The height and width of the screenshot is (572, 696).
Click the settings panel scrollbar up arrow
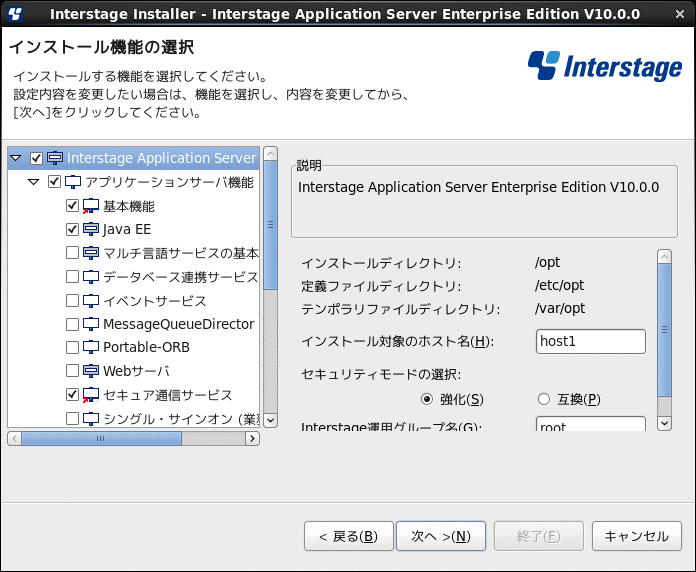click(664, 256)
